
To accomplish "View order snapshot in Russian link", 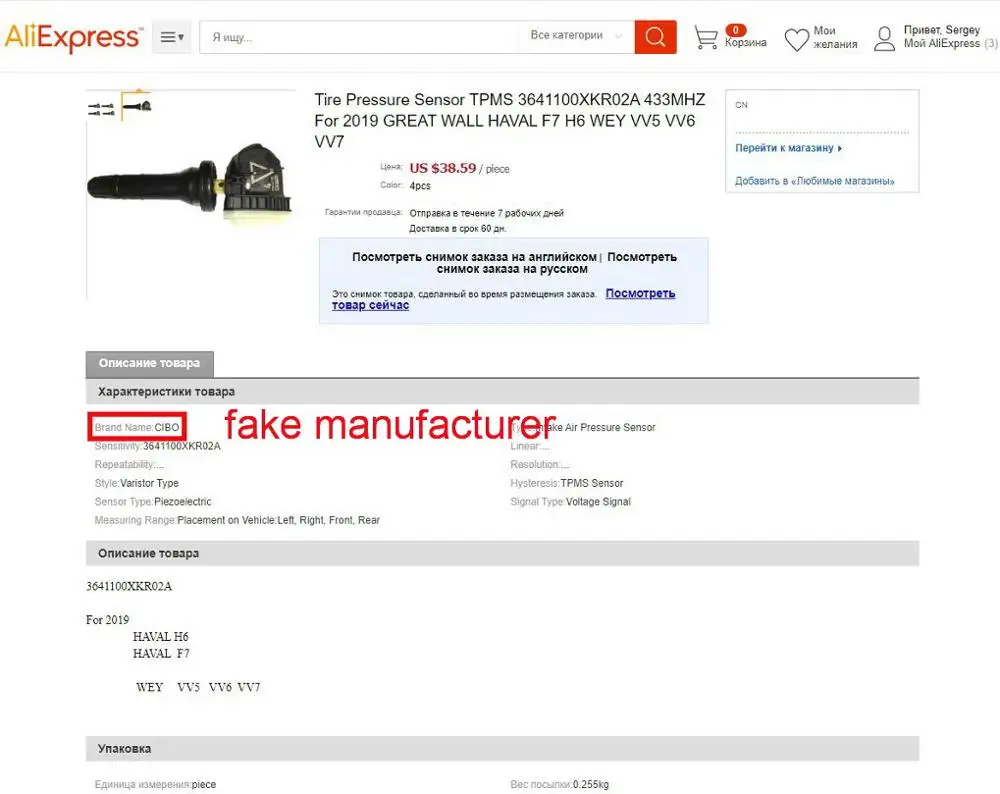I will click(x=556, y=263).
